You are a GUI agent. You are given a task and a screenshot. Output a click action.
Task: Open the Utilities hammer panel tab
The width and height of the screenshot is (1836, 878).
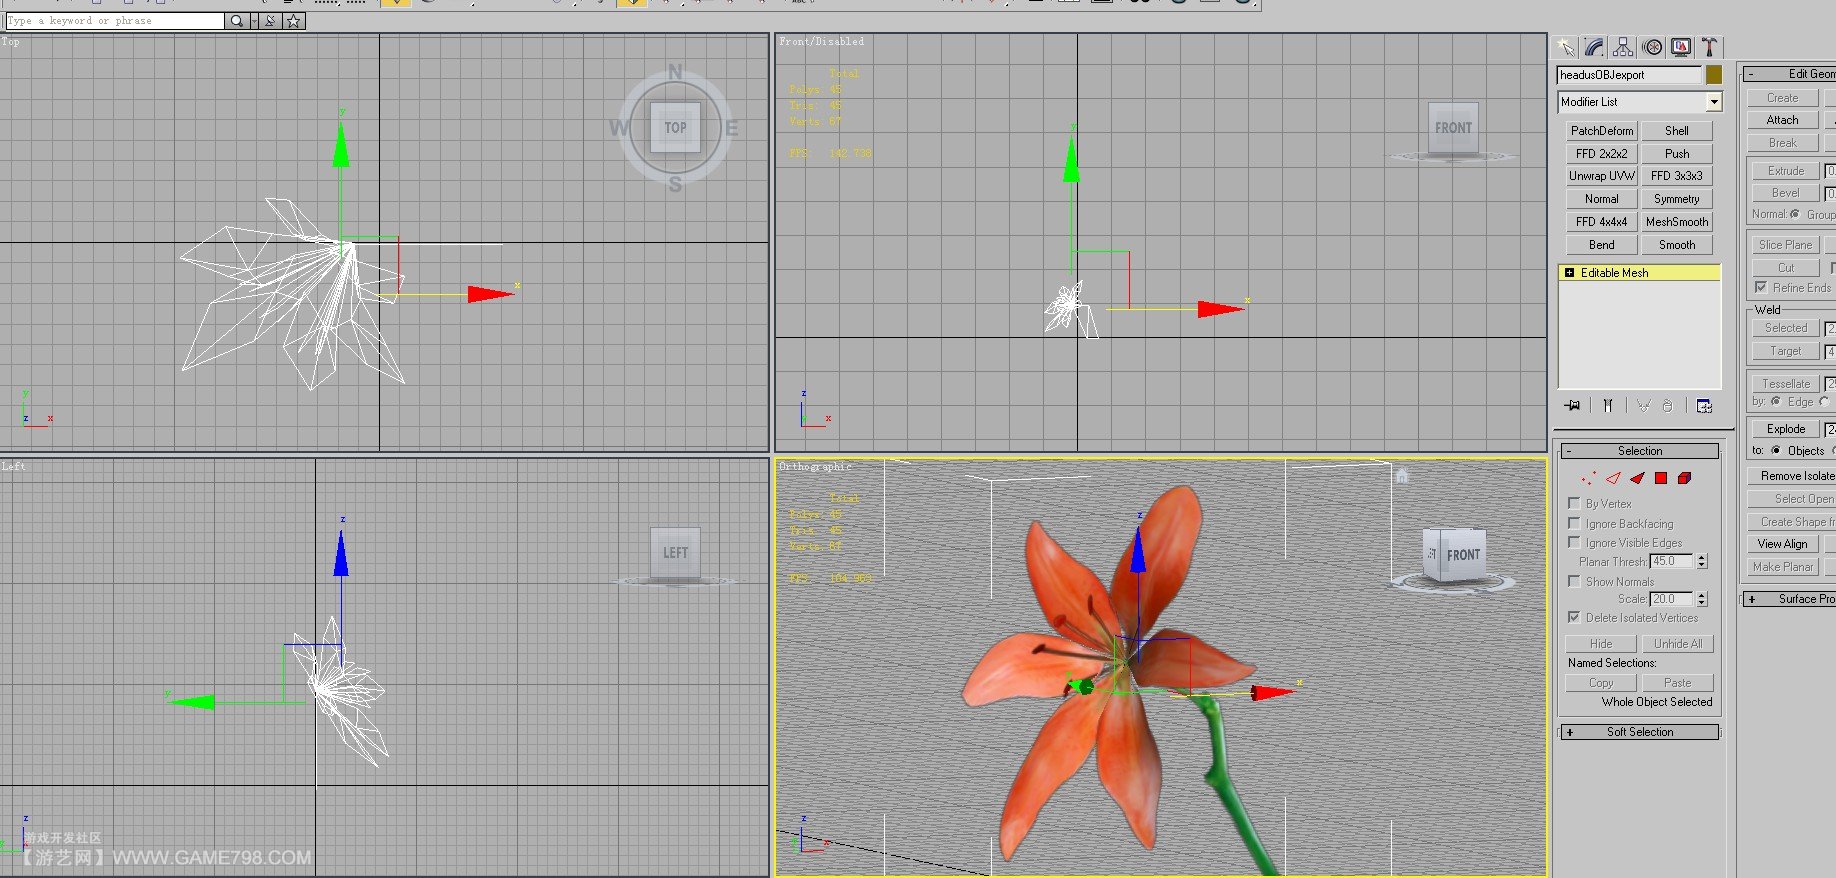(1710, 47)
